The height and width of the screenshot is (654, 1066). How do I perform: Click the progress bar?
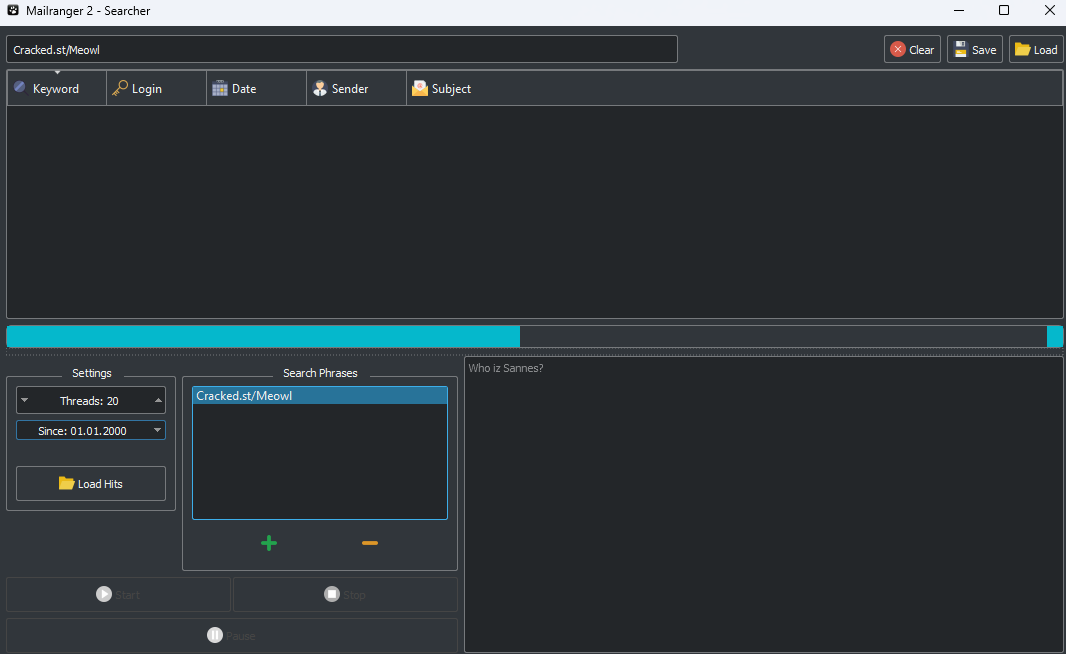point(534,337)
